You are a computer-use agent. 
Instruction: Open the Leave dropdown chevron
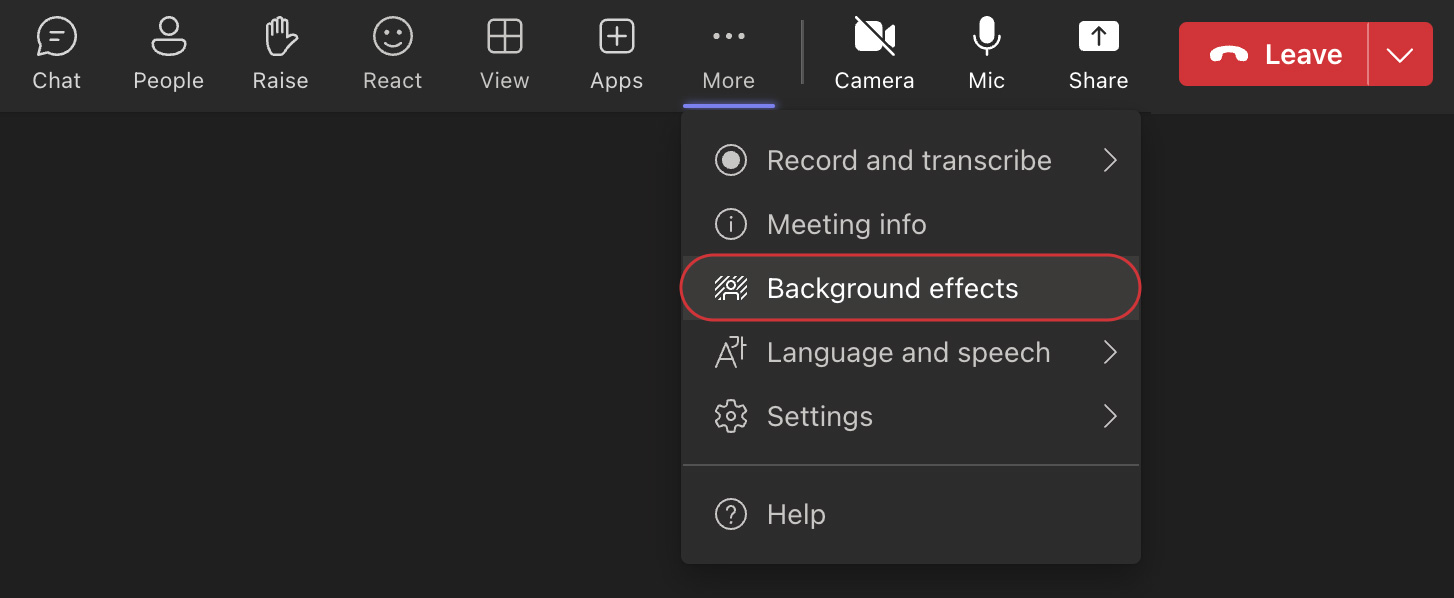click(1399, 54)
